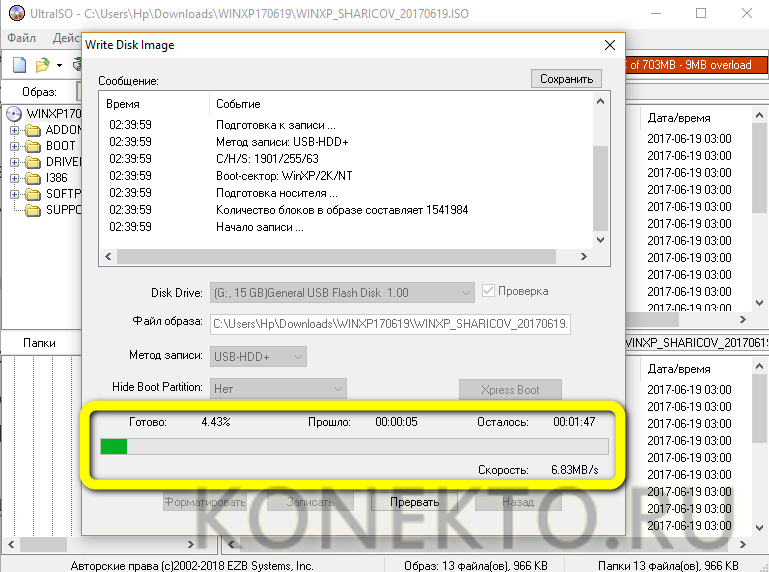Select the 'Boot-сектор: WinXP/2K/NT' log row
The height and width of the screenshot is (572, 769).
click(x=346, y=176)
